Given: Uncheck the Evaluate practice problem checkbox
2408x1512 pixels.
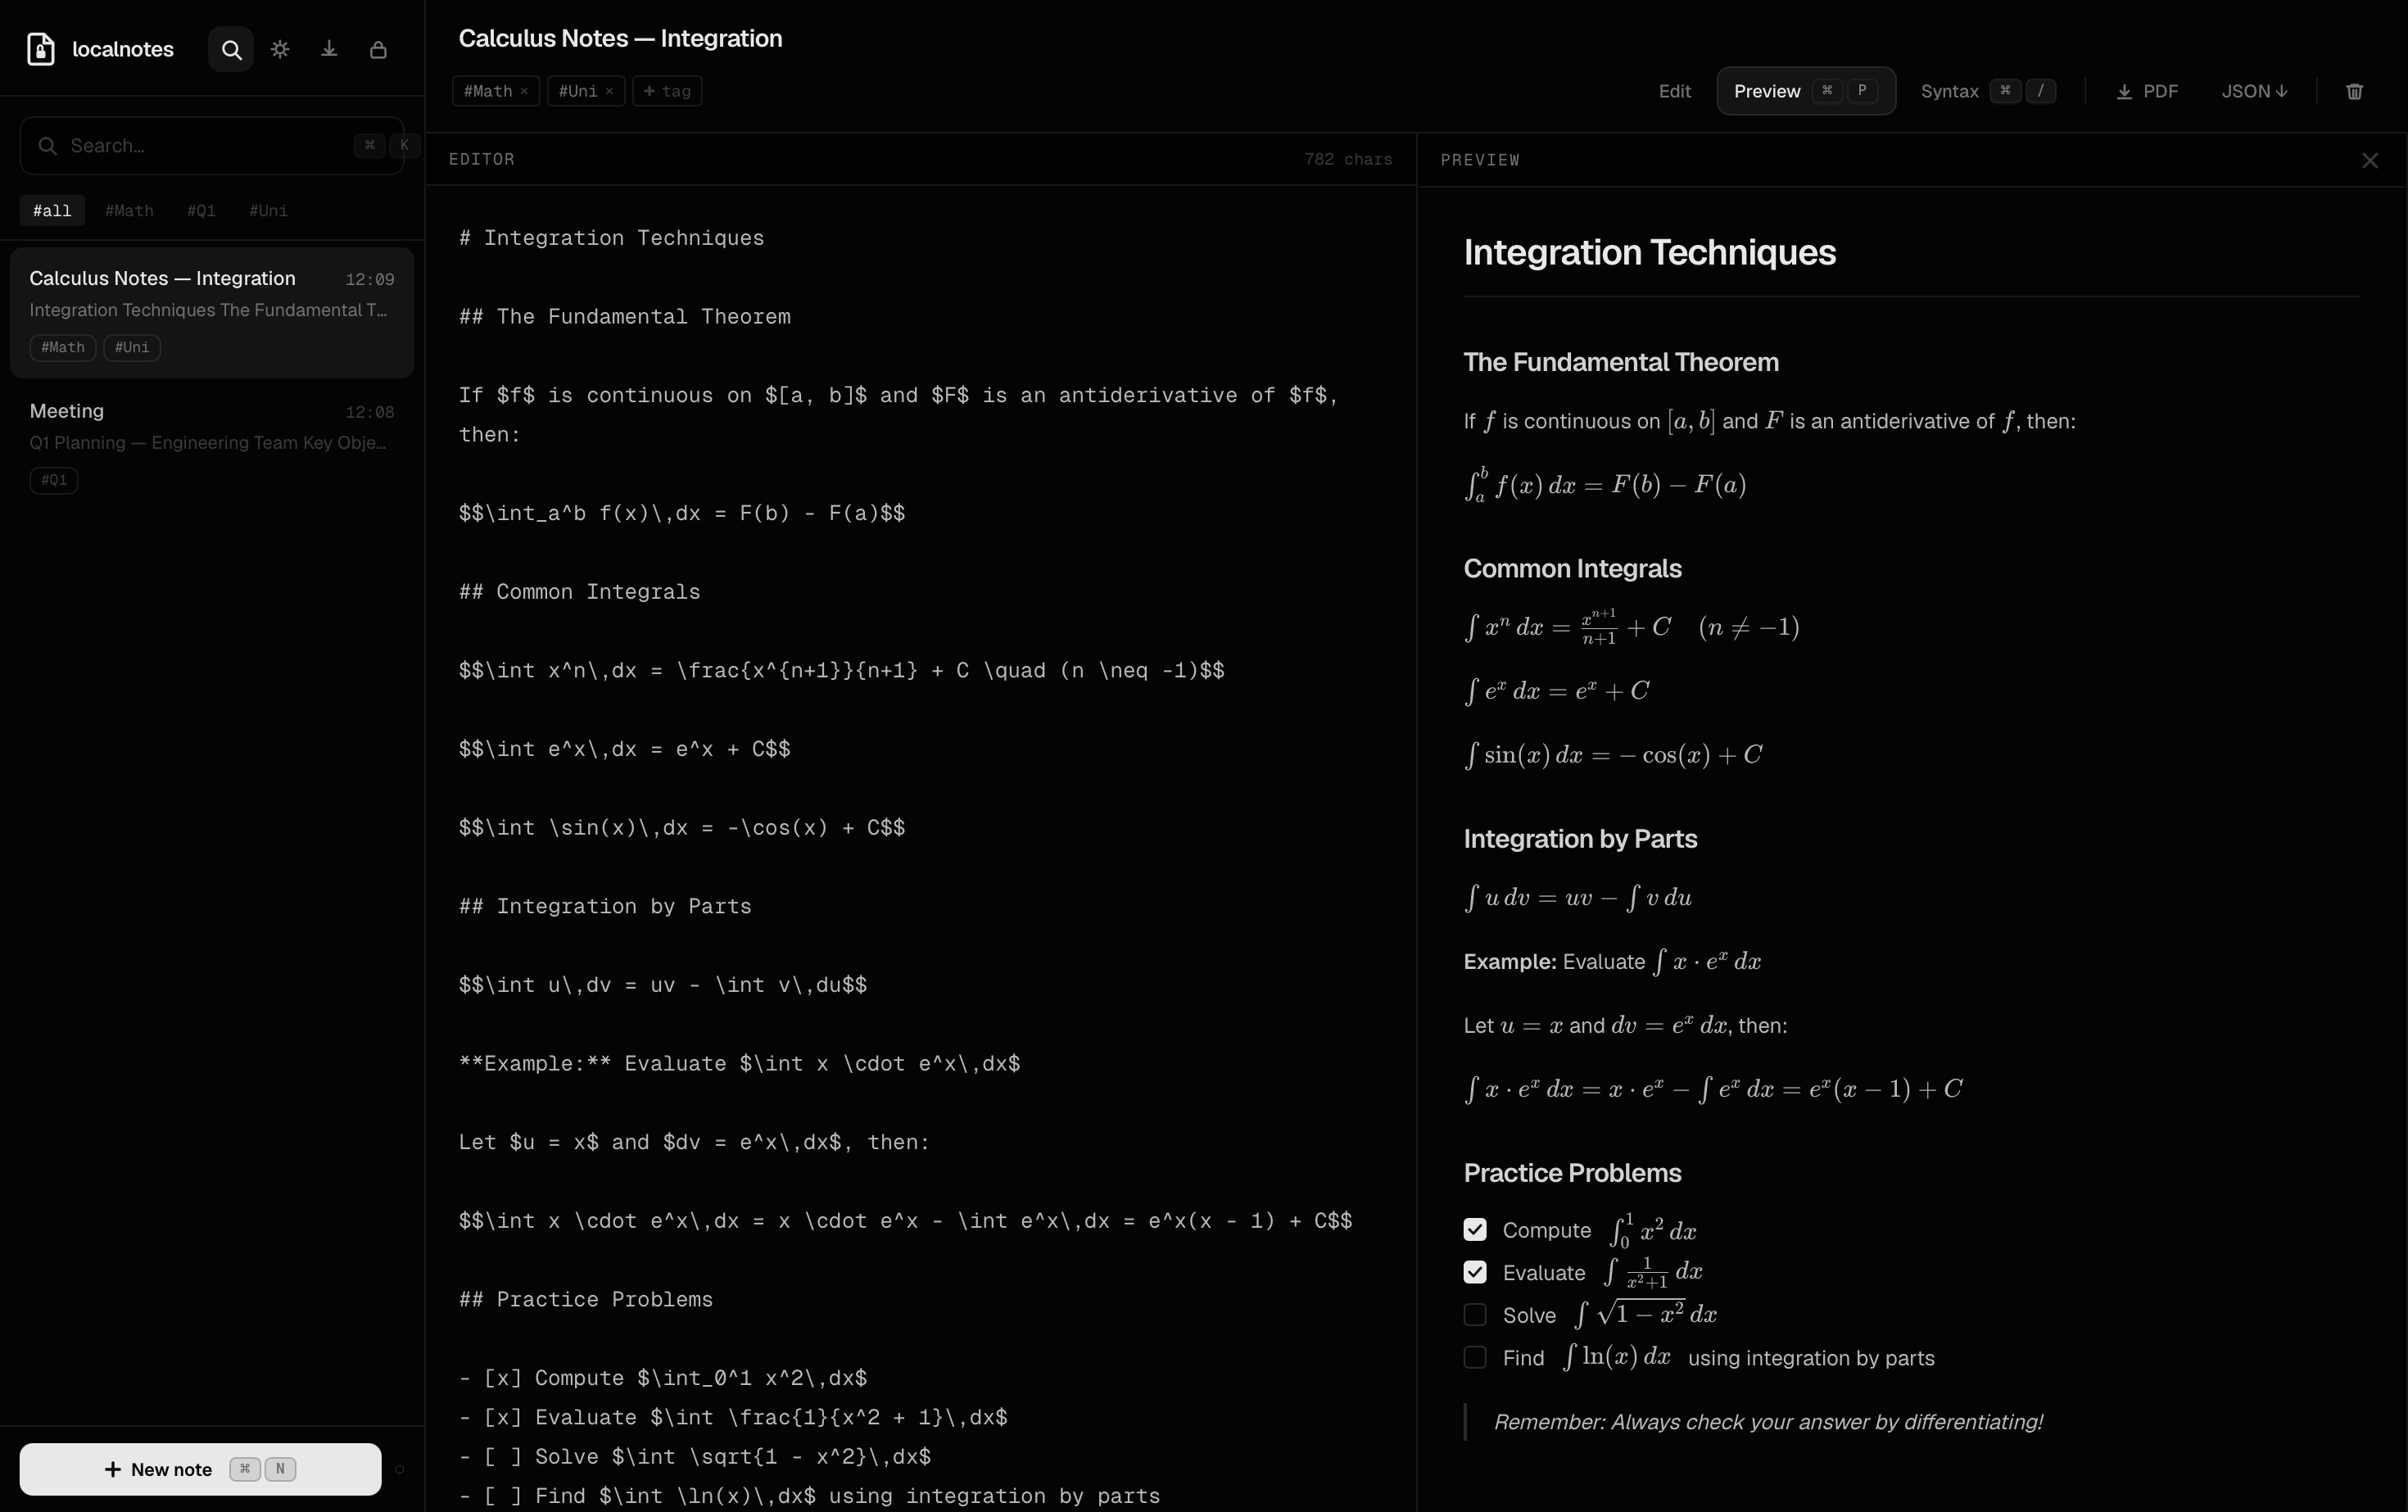Looking at the screenshot, I should click(1475, 1272).
